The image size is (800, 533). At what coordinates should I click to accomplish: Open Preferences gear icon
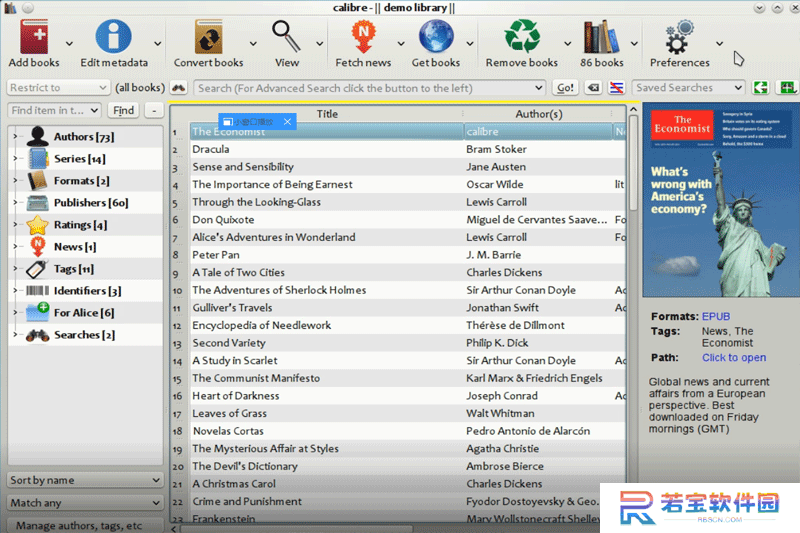(679, 37)
